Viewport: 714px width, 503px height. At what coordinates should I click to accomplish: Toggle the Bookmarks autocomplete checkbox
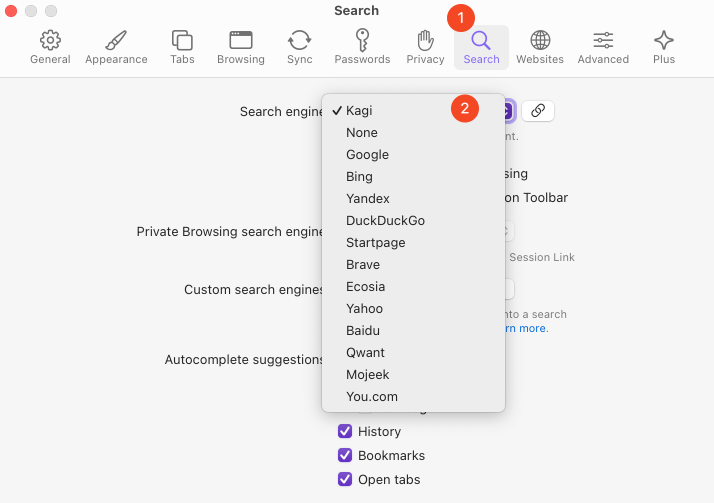click(345, 455)
